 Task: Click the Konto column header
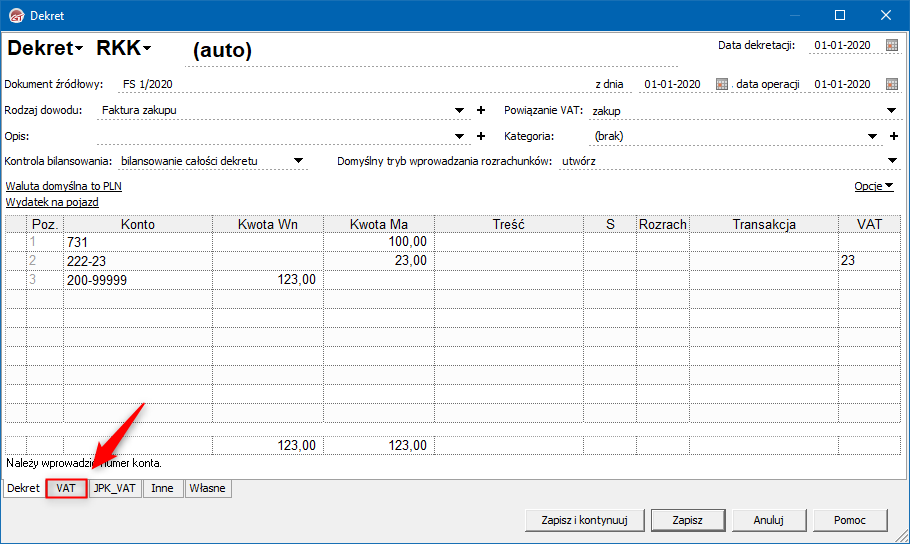pyautogui.click(x=138, y=224)
